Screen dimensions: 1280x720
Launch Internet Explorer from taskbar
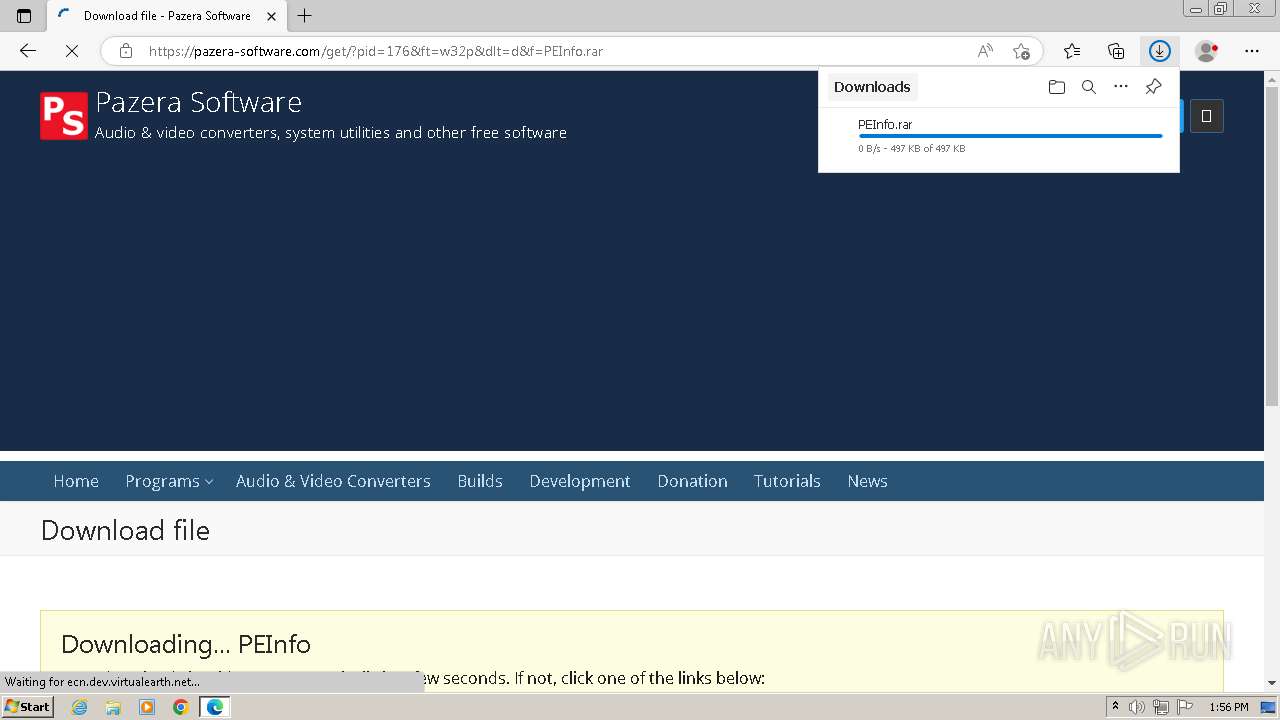click(x=80, y=707)
